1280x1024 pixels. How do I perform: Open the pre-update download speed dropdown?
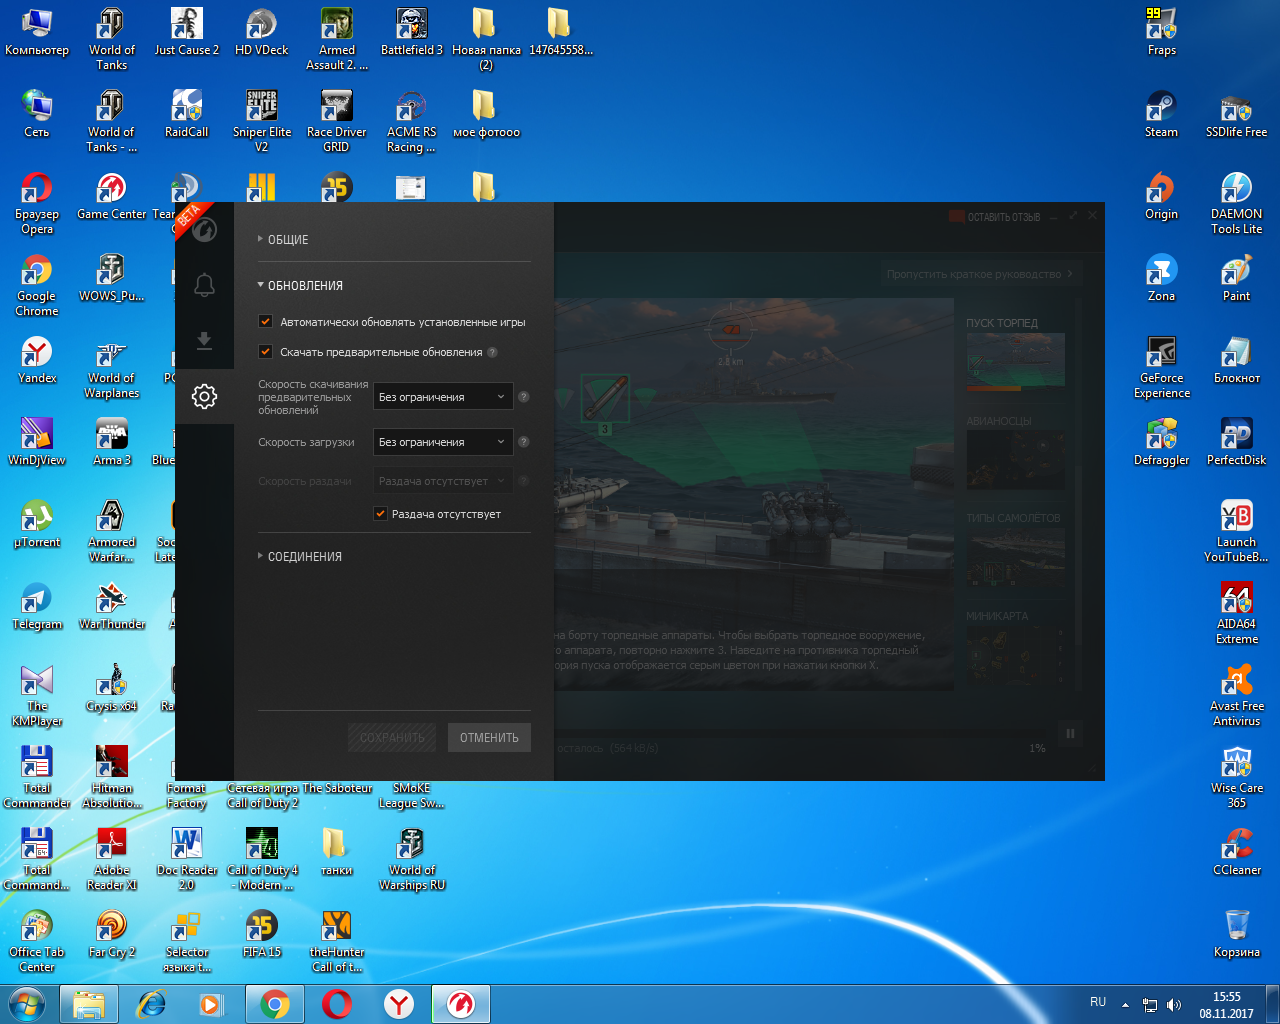443,397
